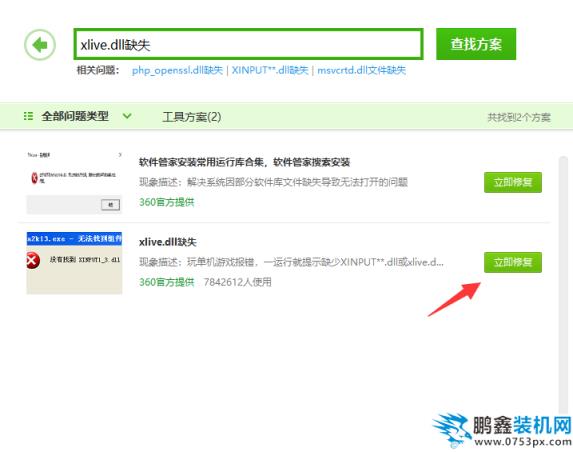Click the list icon beside 全部问题类型
The width and height of the screenshot is (573, 452).
tap(28, 116)
